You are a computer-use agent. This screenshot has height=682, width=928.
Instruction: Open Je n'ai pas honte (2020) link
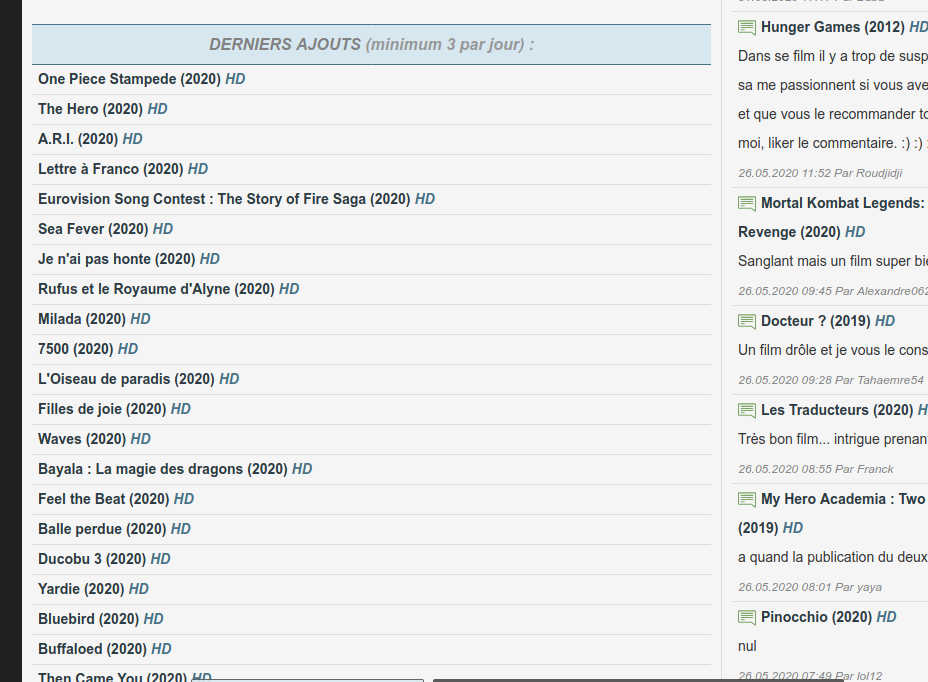128,259
